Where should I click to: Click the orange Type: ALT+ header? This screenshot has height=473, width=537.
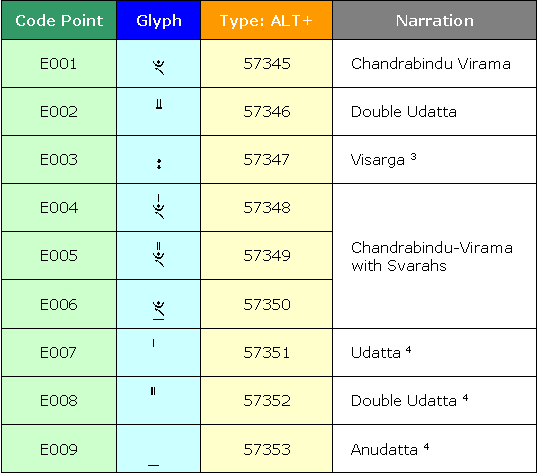[x=266, y=20]
